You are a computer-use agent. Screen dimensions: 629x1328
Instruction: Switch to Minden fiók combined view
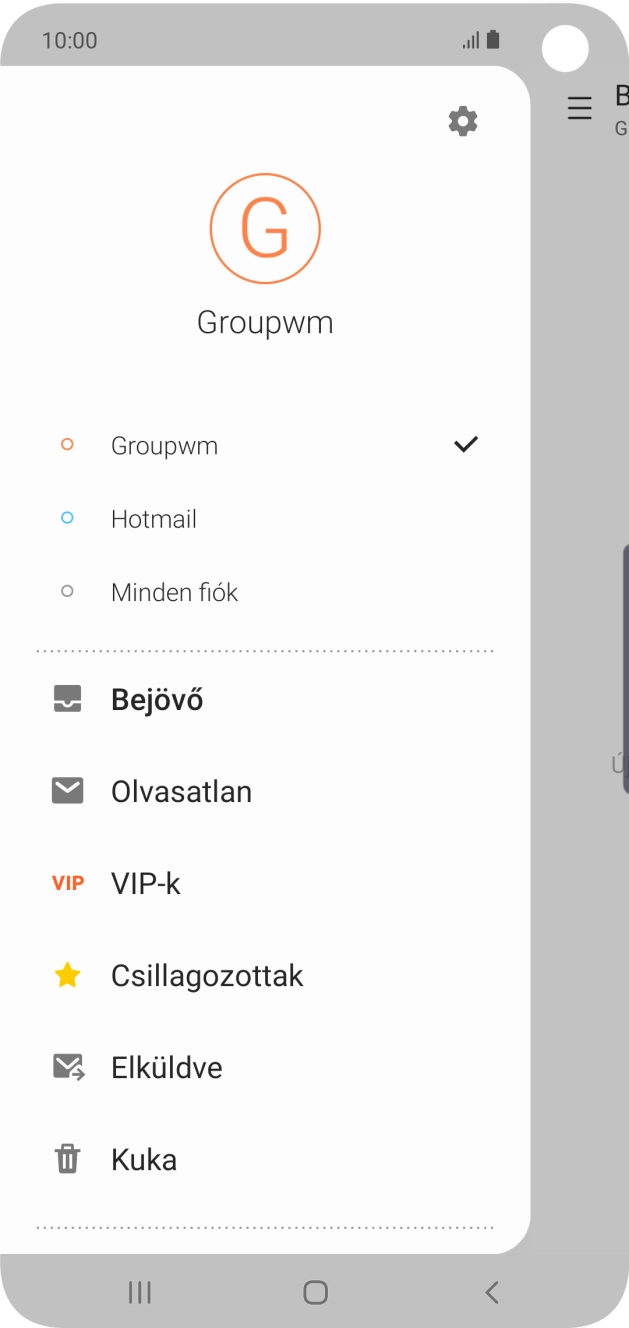point(175,591)
